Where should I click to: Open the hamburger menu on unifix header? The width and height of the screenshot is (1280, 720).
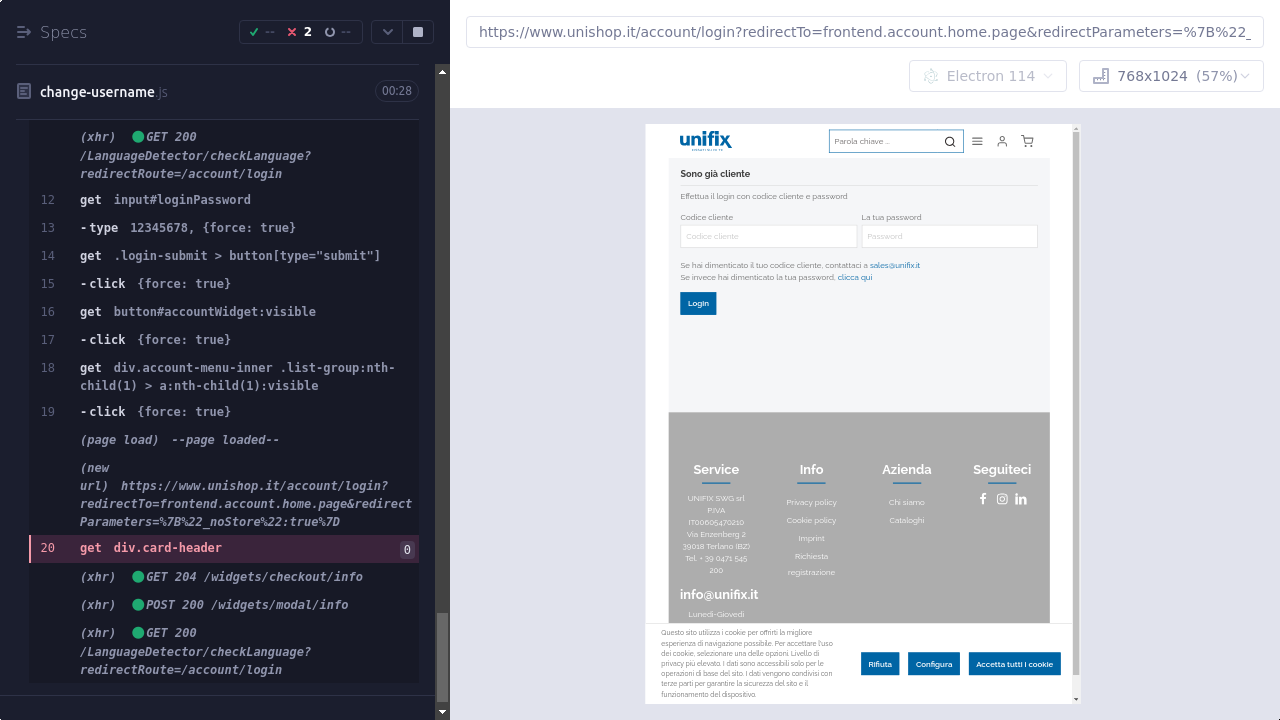pyautogui.click(x=977, y=142)
